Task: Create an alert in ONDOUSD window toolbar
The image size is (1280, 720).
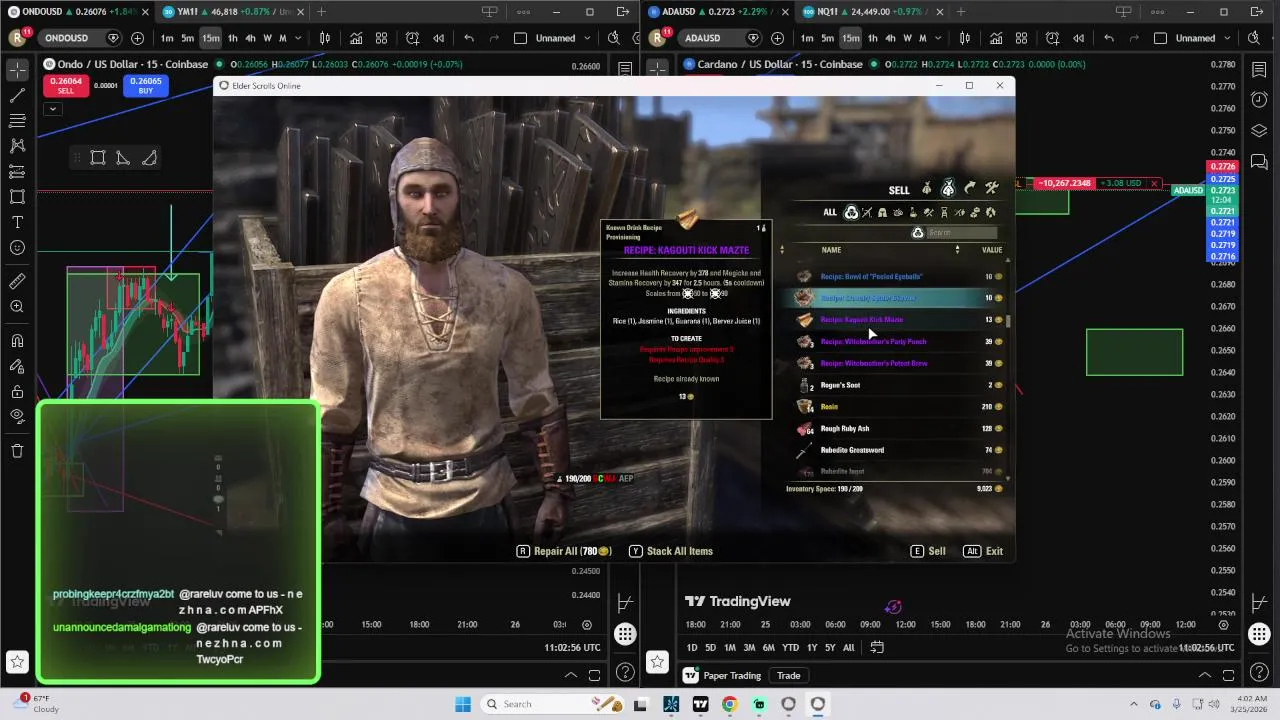Action: tap(412, 38)
